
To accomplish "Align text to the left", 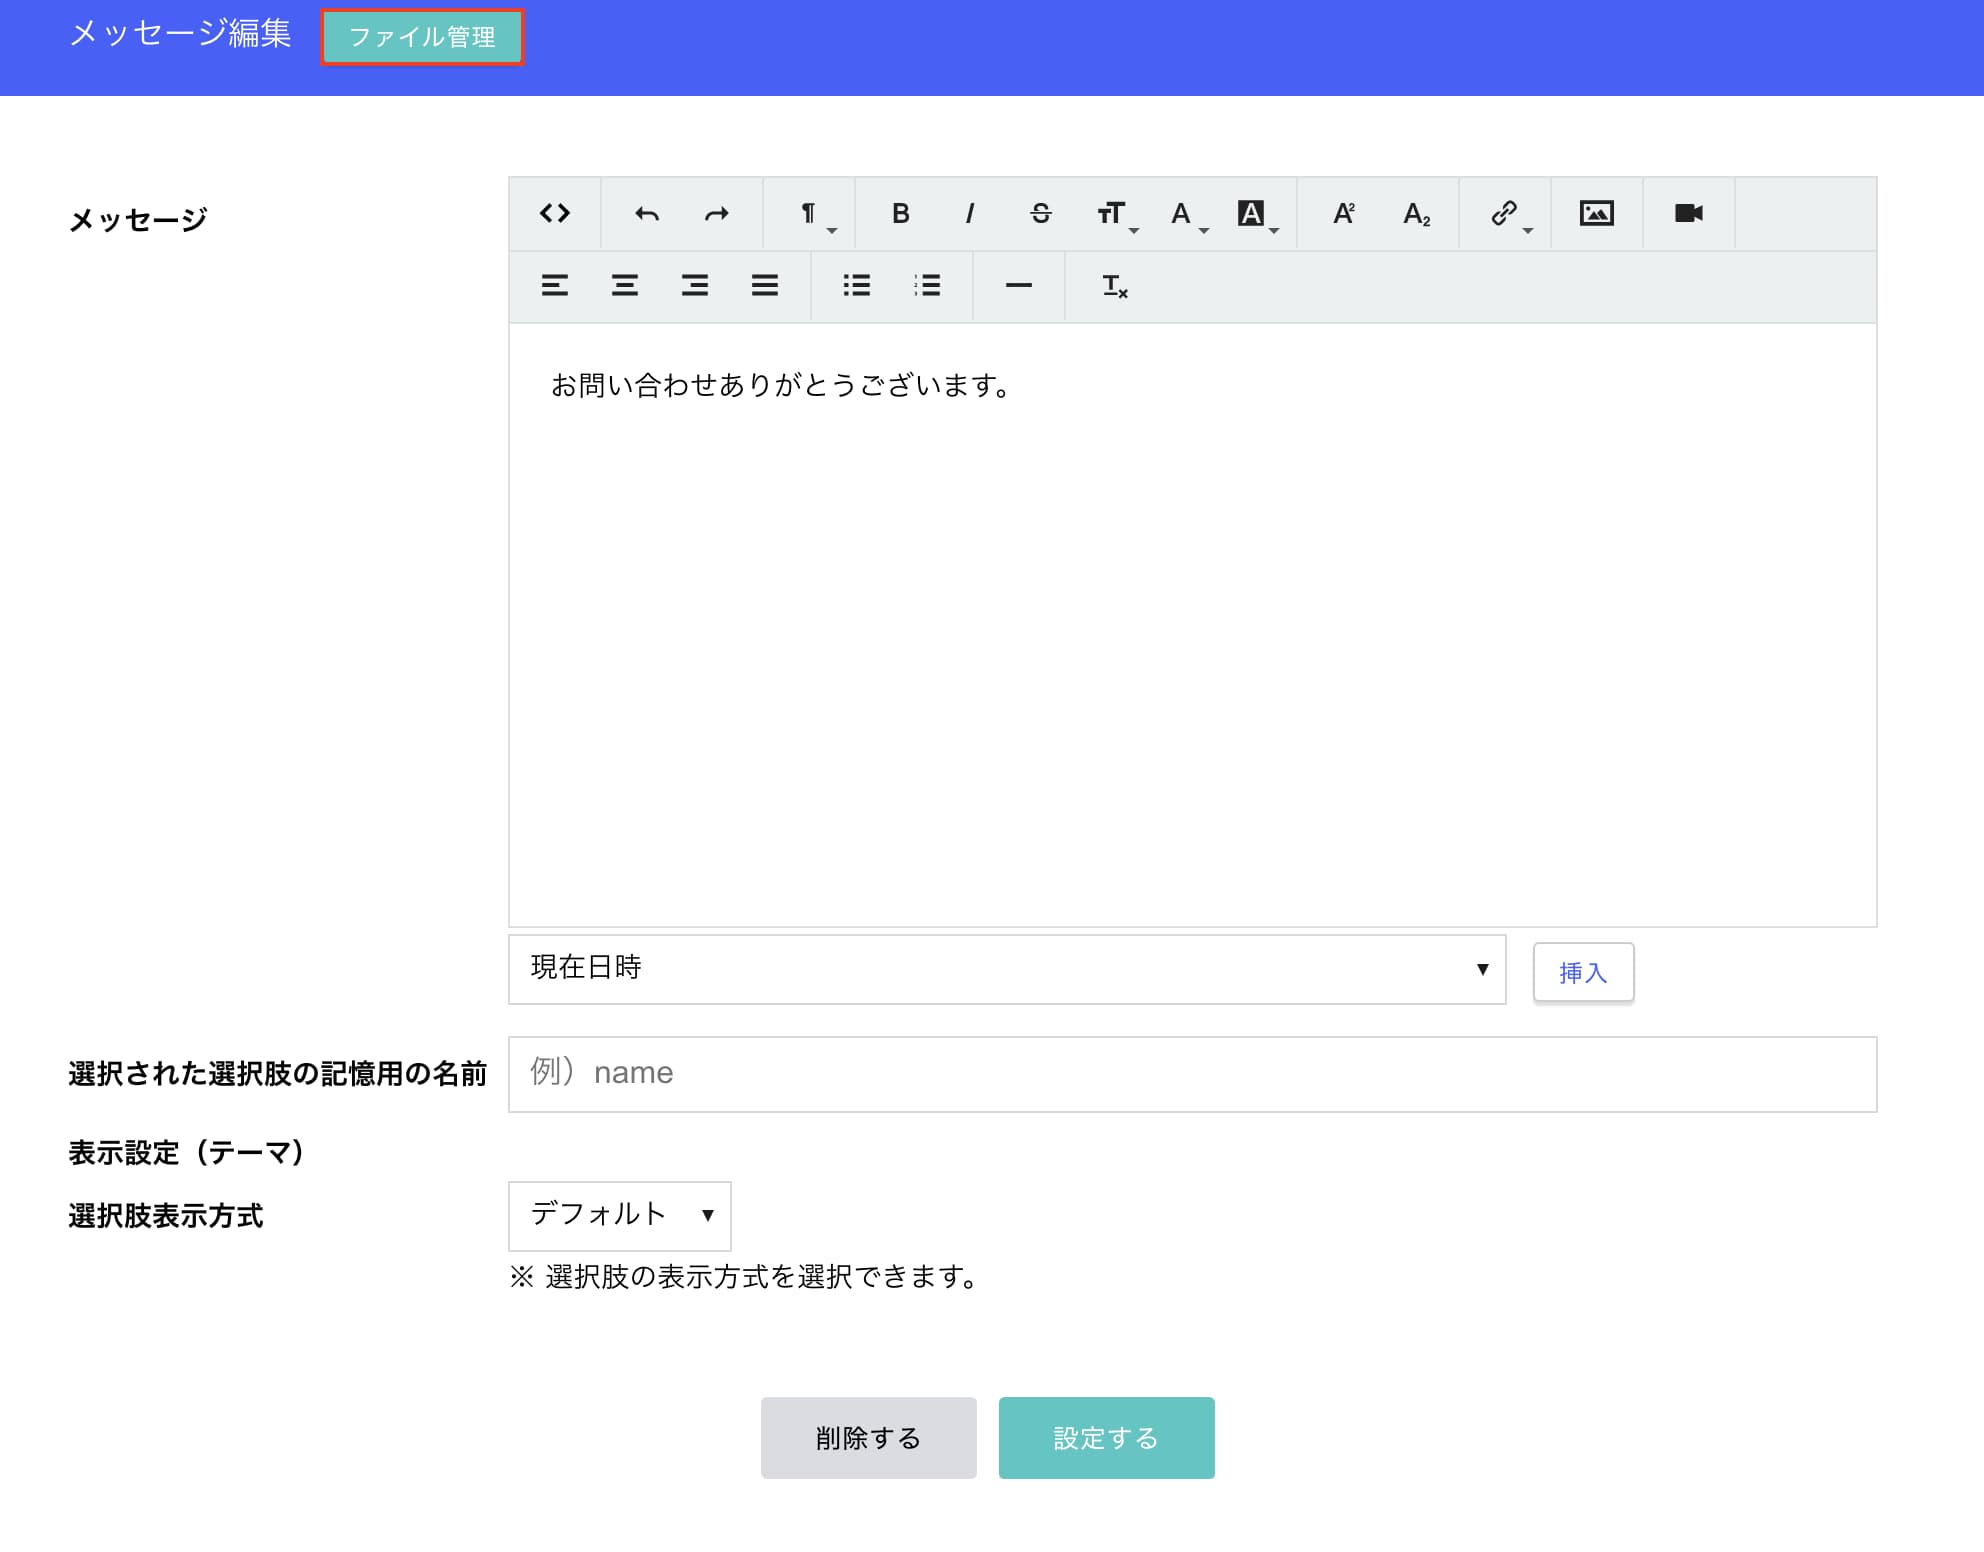I will [x=555, y=286].
